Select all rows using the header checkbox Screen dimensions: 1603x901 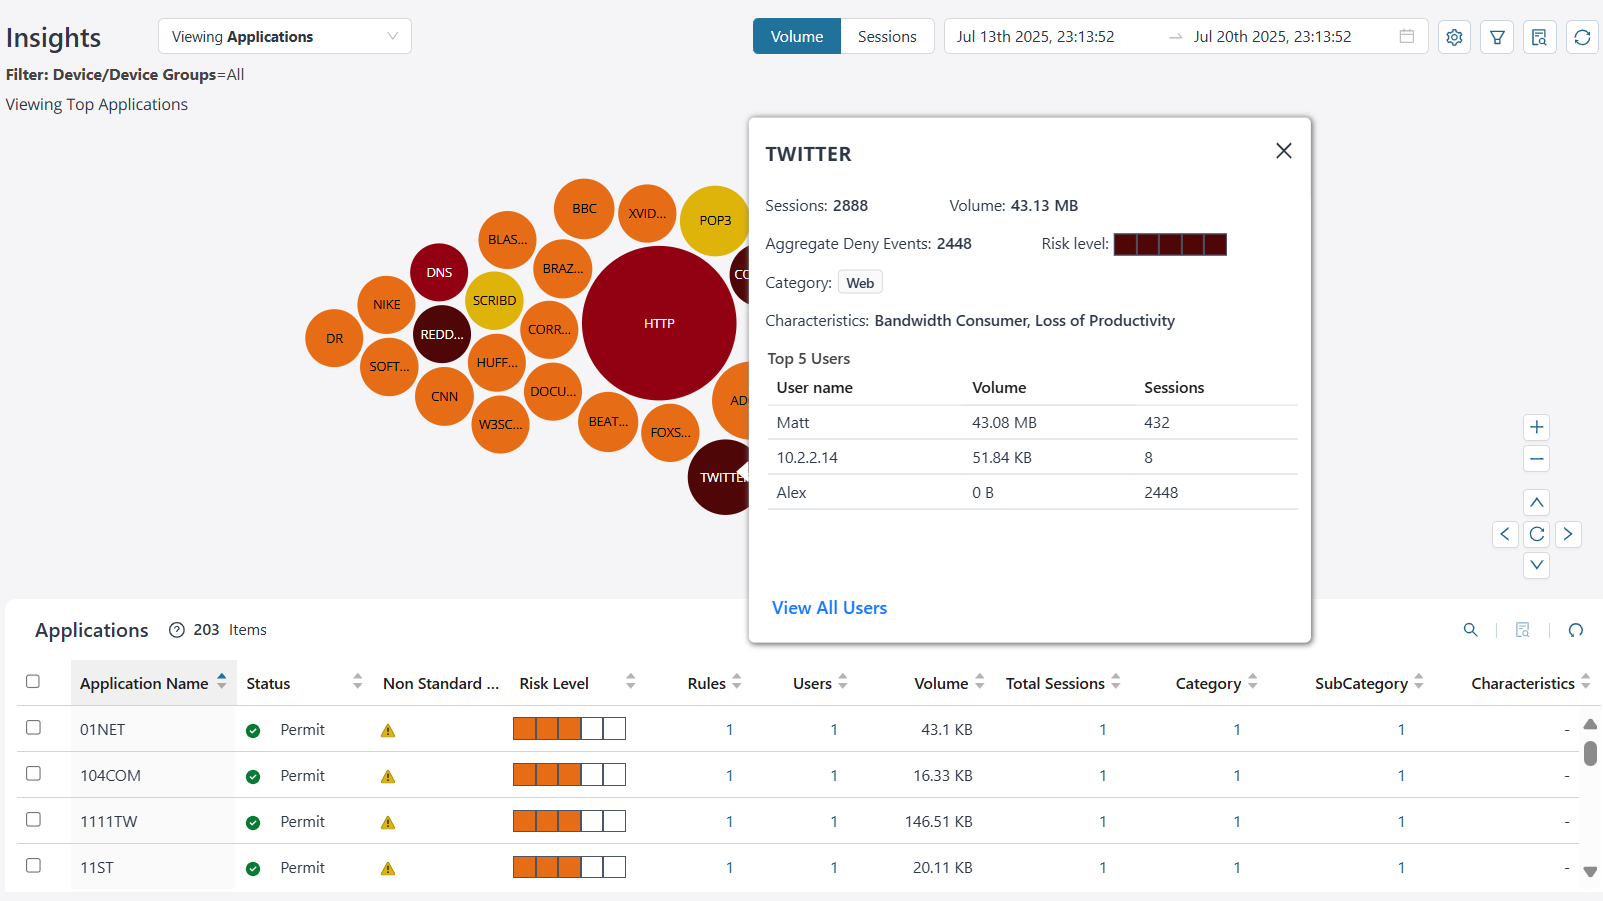pyautogui.click(x=32, y=681)
